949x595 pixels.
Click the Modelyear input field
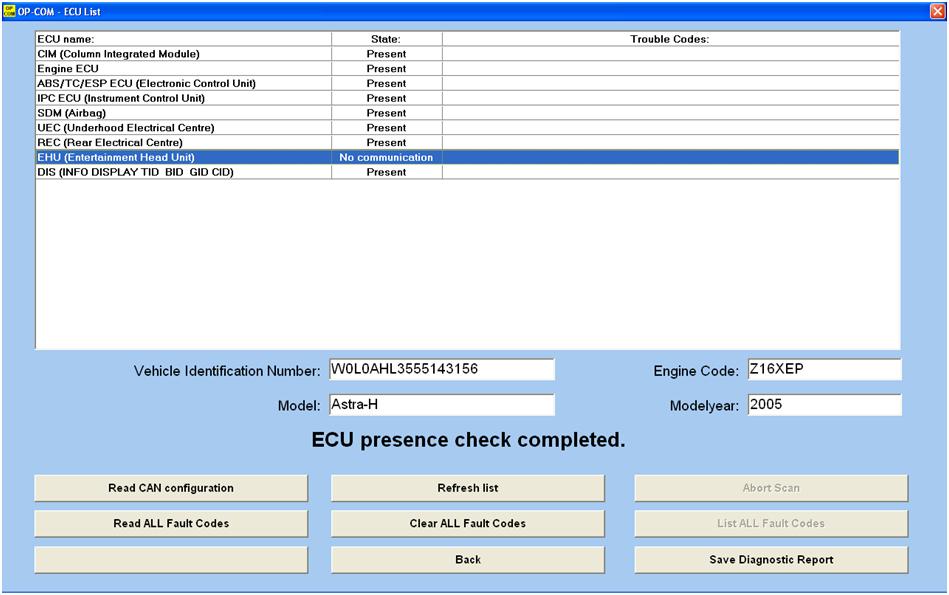[823, 405]
